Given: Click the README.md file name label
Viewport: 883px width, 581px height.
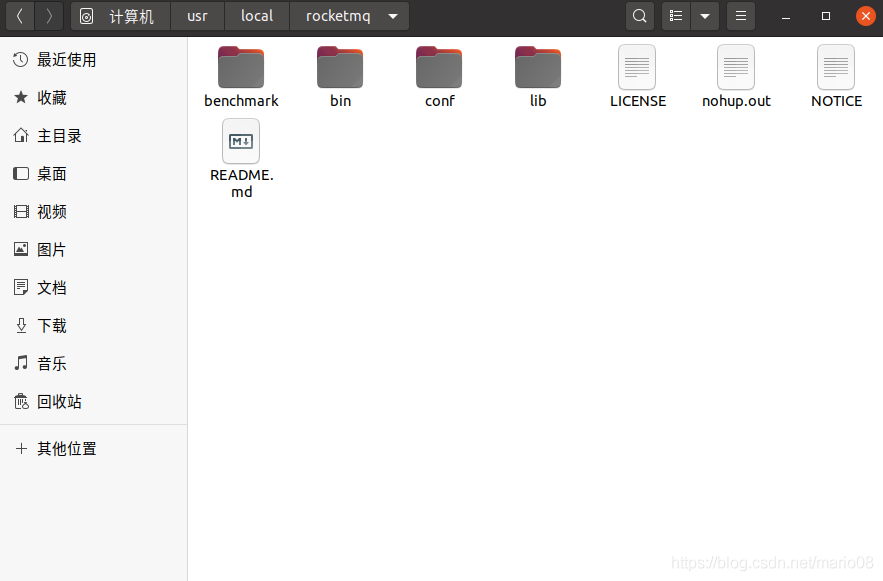Looking at the screenshot, I should point(242,184).
